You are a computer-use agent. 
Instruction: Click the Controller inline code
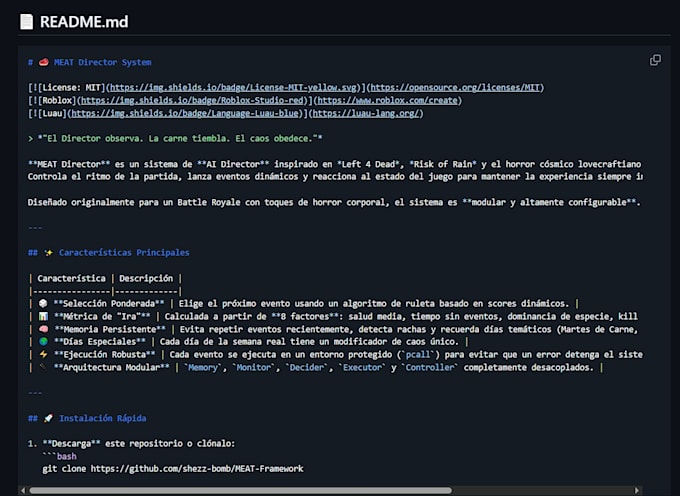429,368
